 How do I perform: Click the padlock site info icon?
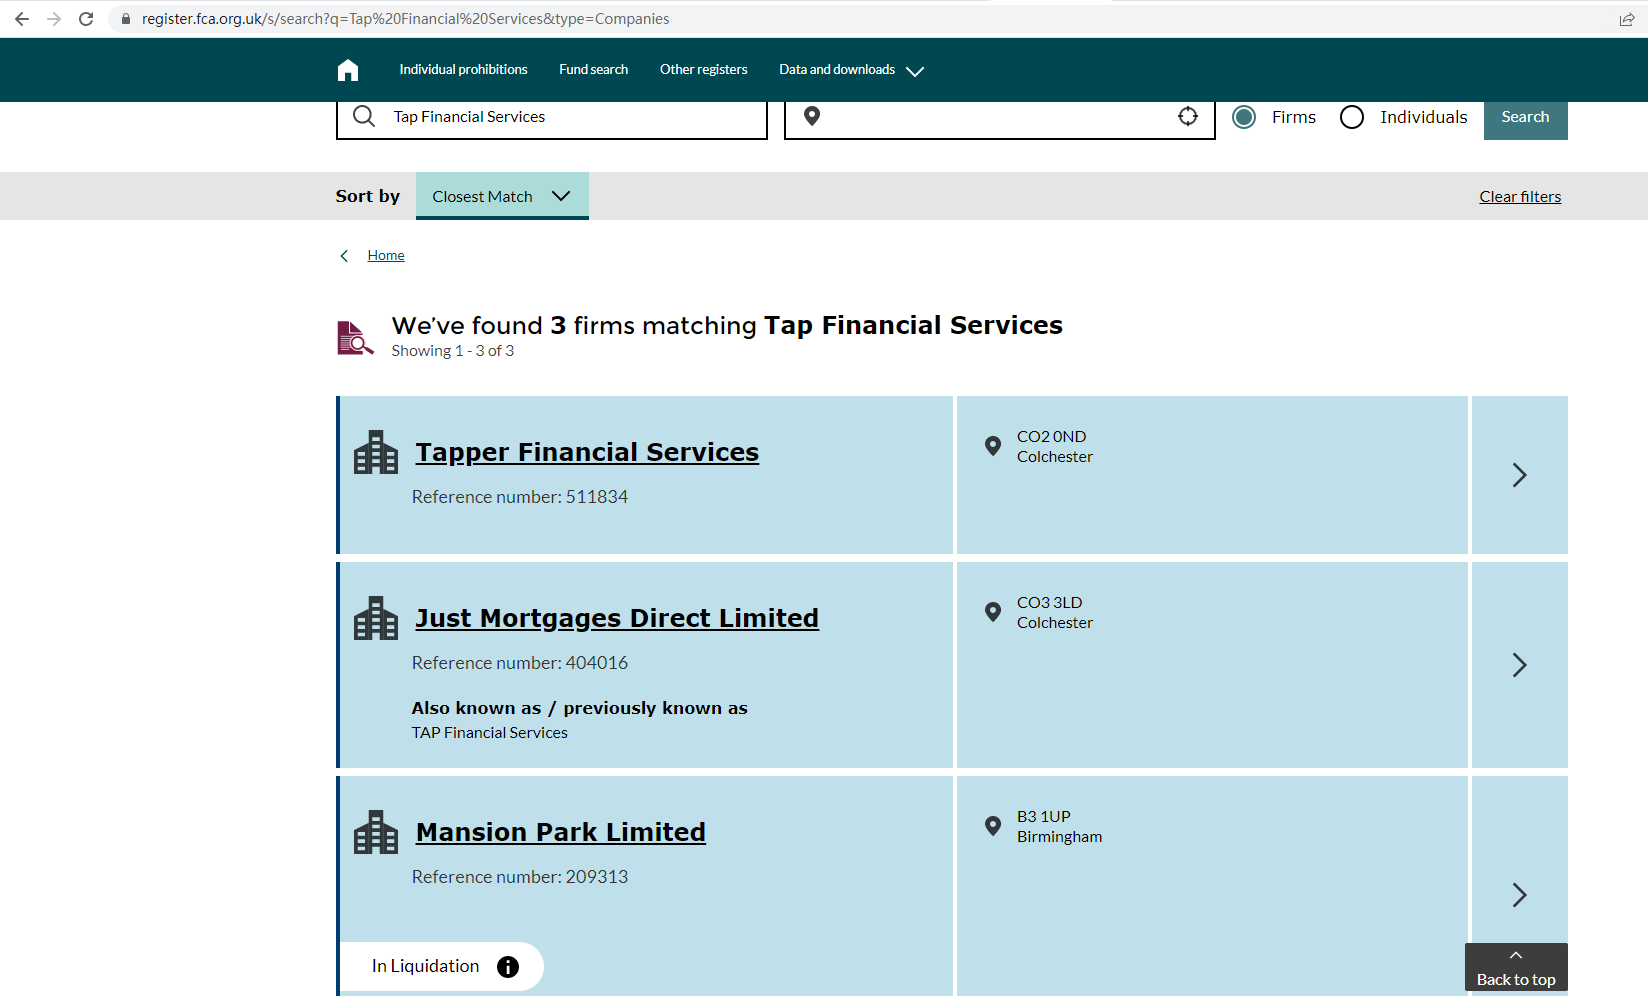click(x=126, y=19)
